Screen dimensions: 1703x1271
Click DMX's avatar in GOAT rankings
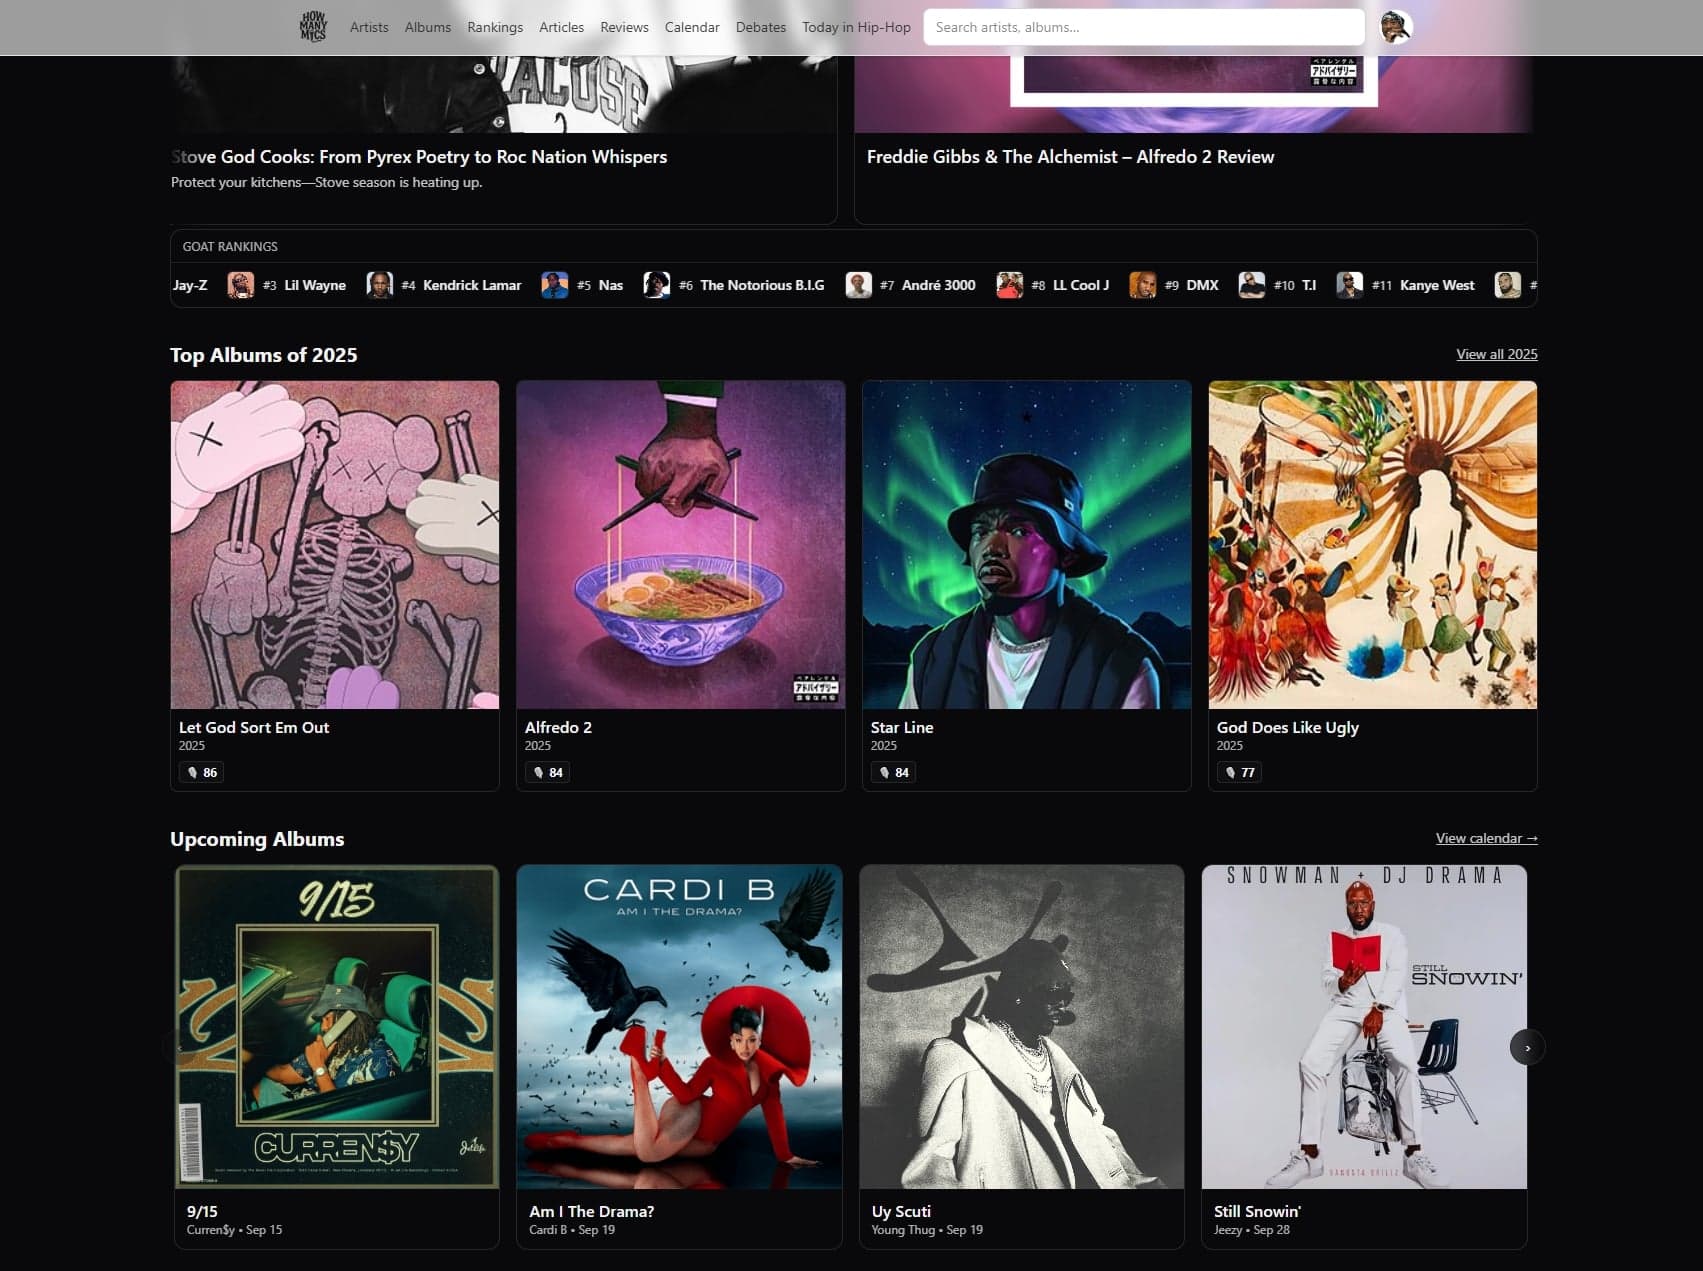point(1143,286)
